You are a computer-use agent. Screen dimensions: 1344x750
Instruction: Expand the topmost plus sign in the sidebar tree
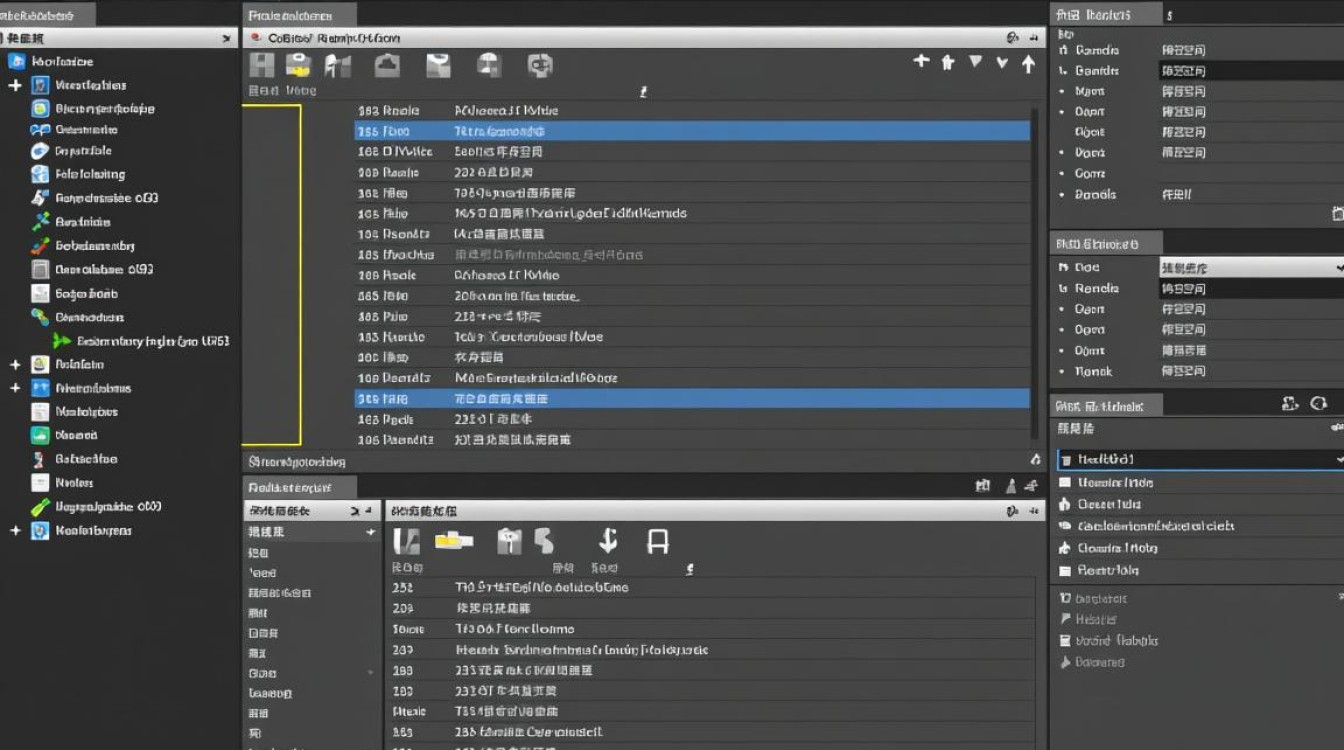(15, 86)
